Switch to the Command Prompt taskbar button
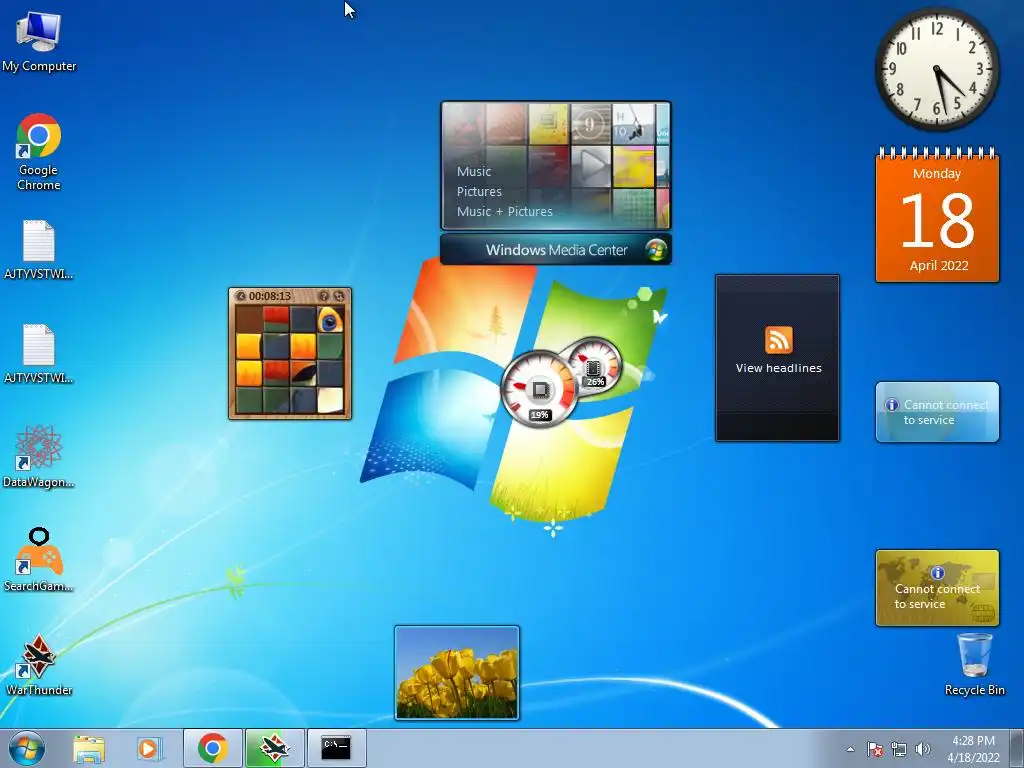The image size is (1024, 768). pos(336,748)
